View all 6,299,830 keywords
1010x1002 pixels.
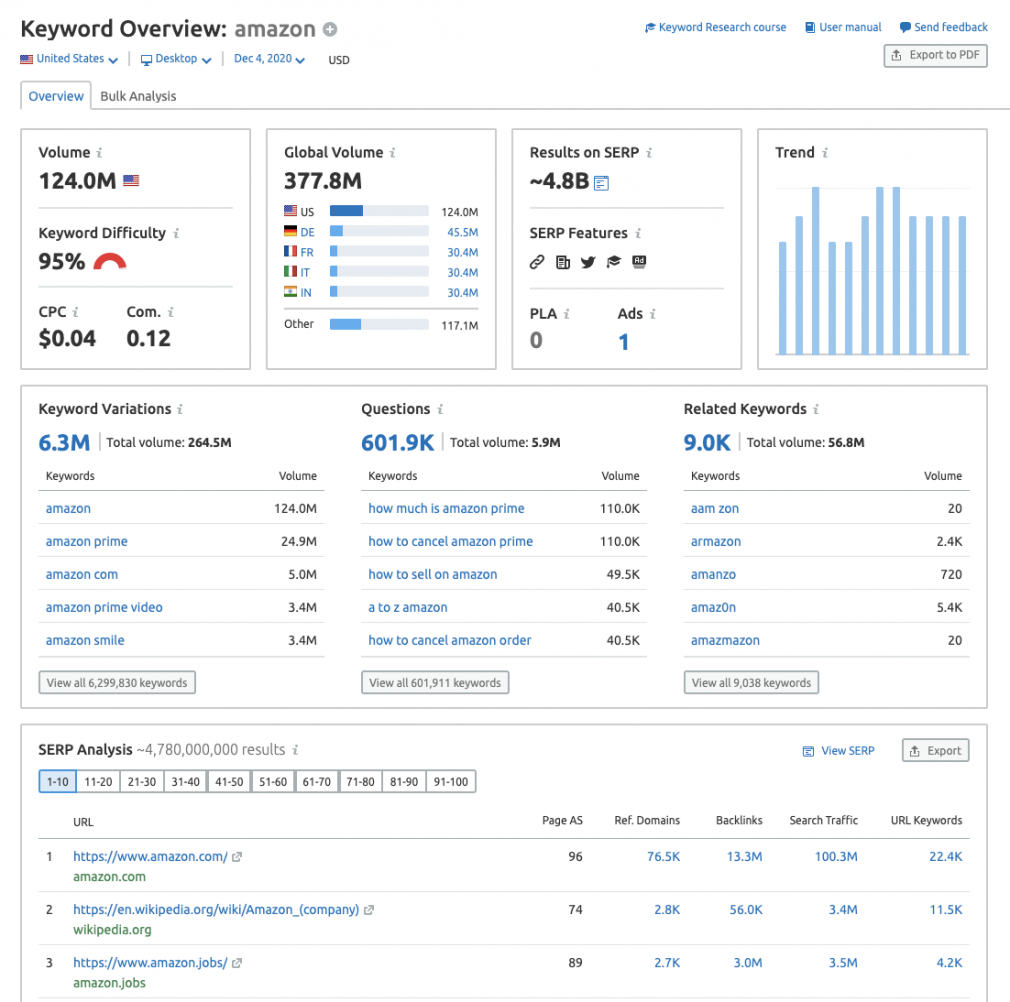click(117, 683)
